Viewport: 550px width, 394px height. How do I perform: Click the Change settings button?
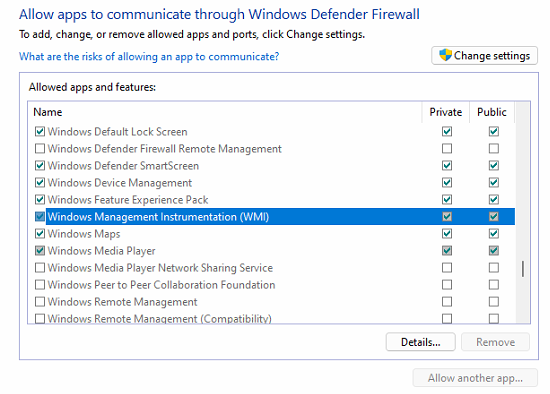pos(484,55)
